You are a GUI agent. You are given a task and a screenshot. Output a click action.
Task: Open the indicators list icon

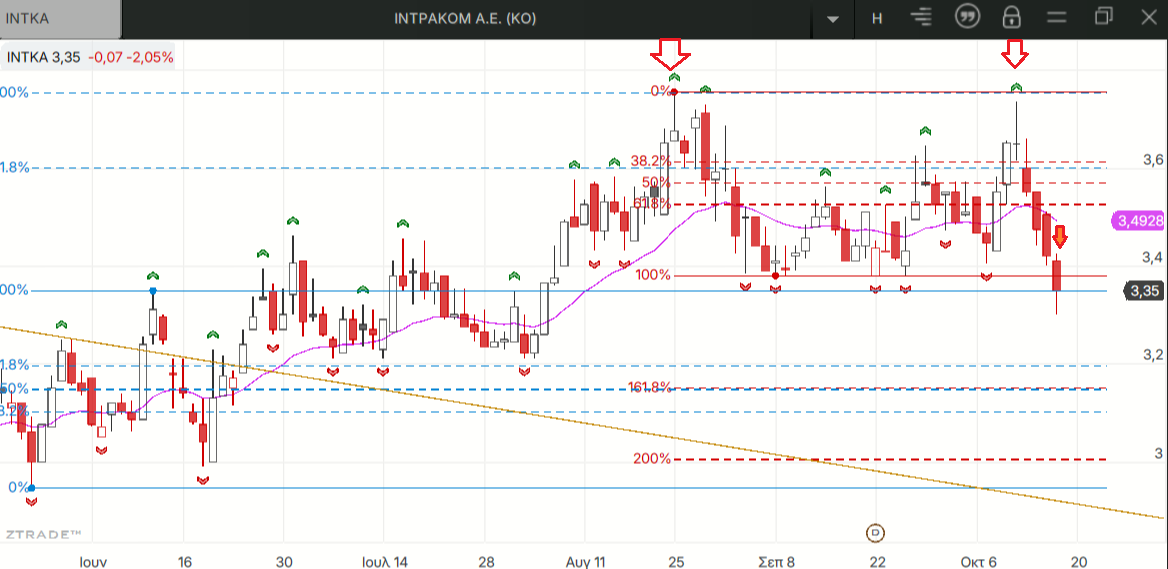(921, 18)
